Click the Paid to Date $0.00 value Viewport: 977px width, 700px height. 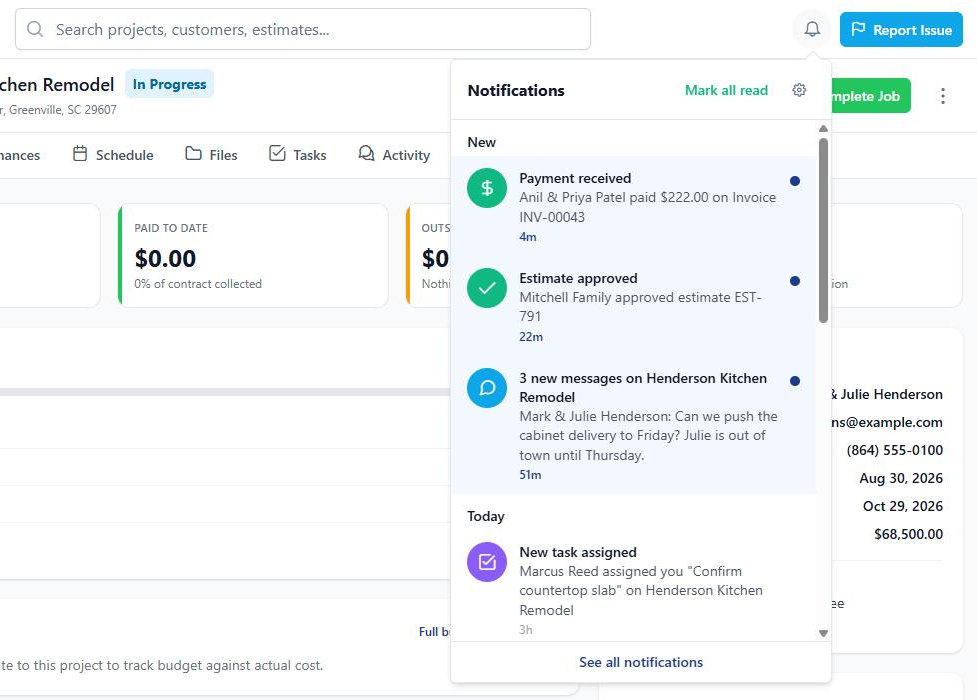pyautogui.click(x=165, y=258)
